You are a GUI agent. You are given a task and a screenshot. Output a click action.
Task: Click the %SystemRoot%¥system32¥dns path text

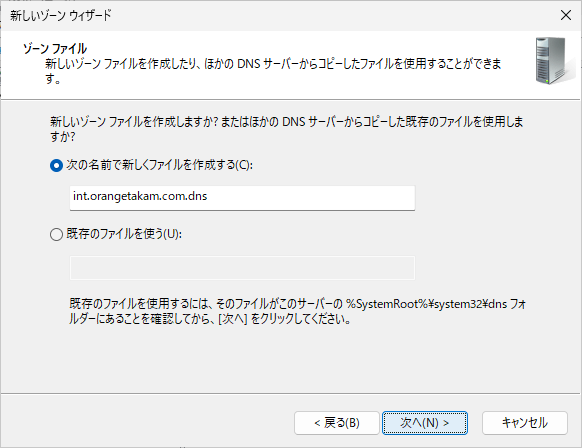click(x=426, y=304)
